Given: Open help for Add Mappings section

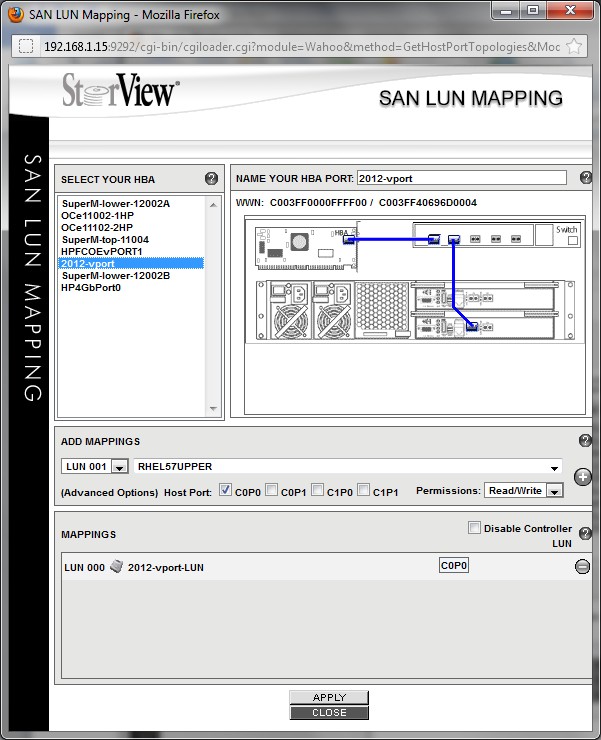Looking at the screenshot, I should (585, 441).
